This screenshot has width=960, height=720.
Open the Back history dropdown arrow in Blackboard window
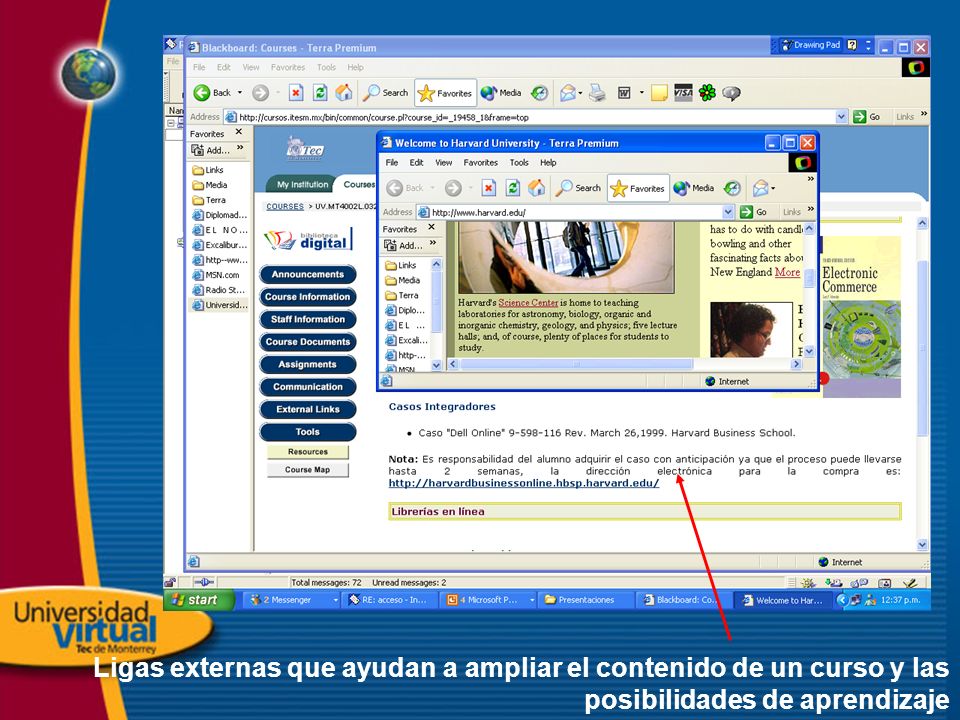(239, 93)
